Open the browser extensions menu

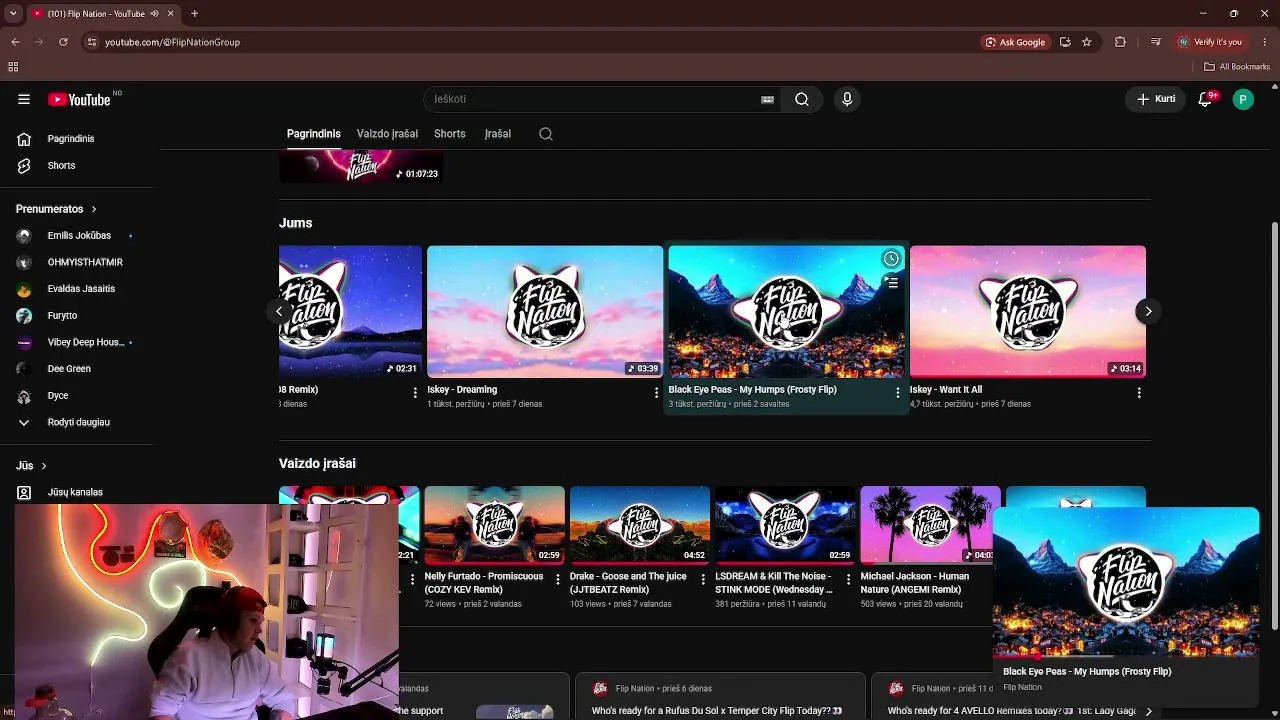coord(1120,42)
